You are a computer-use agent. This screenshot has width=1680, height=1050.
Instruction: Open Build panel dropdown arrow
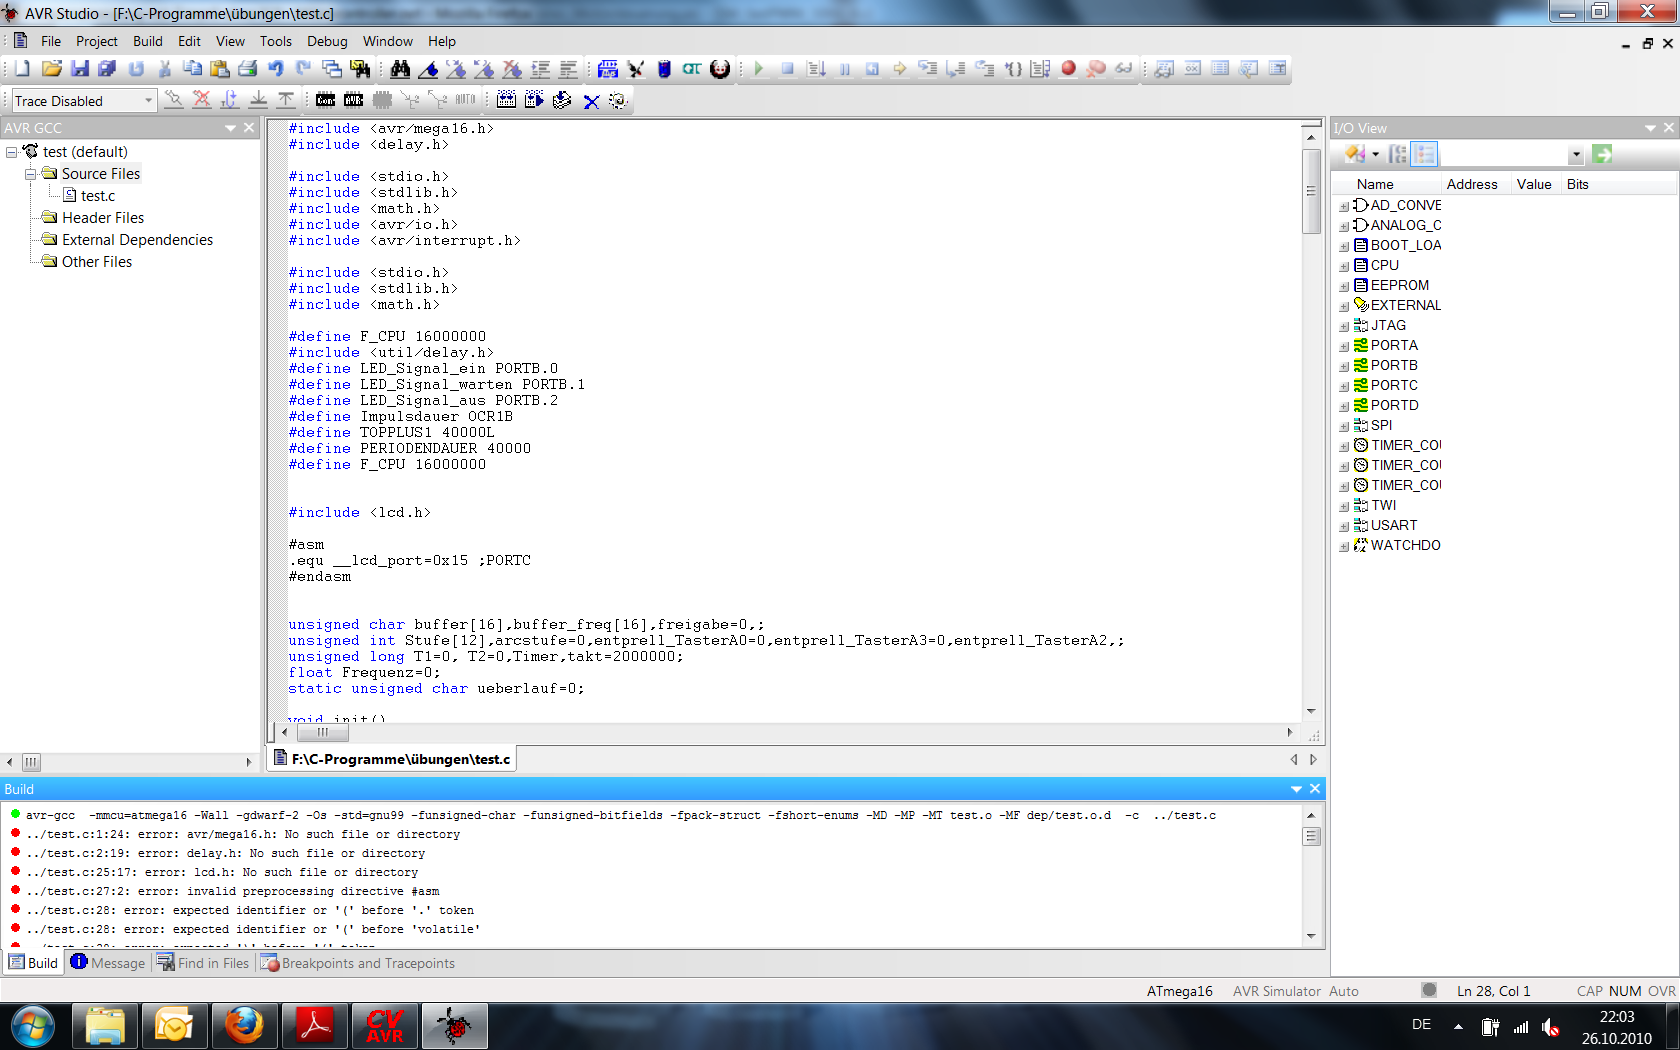1297,789
